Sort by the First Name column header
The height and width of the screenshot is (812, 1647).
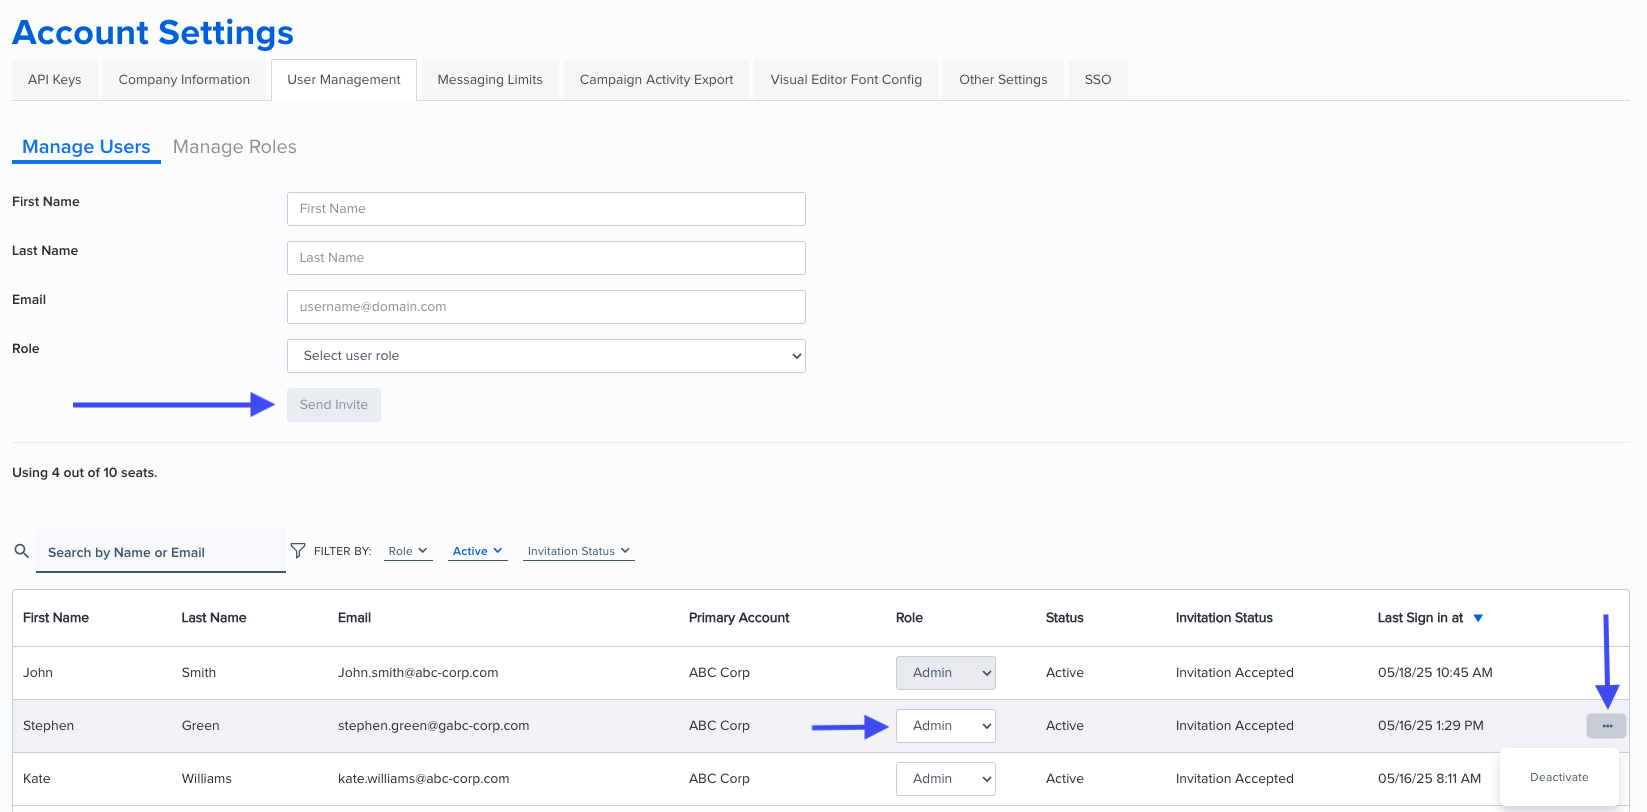[56, 618]
